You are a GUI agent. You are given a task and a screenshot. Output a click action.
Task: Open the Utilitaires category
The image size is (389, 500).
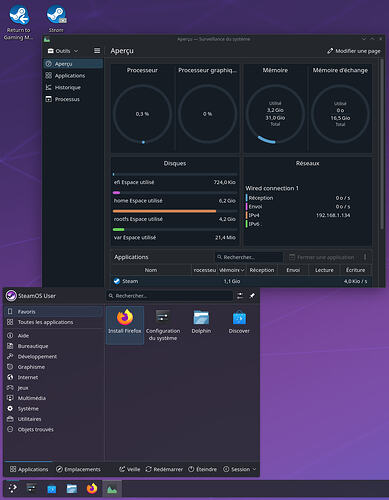pyautogui.click(x=54, y=419)
